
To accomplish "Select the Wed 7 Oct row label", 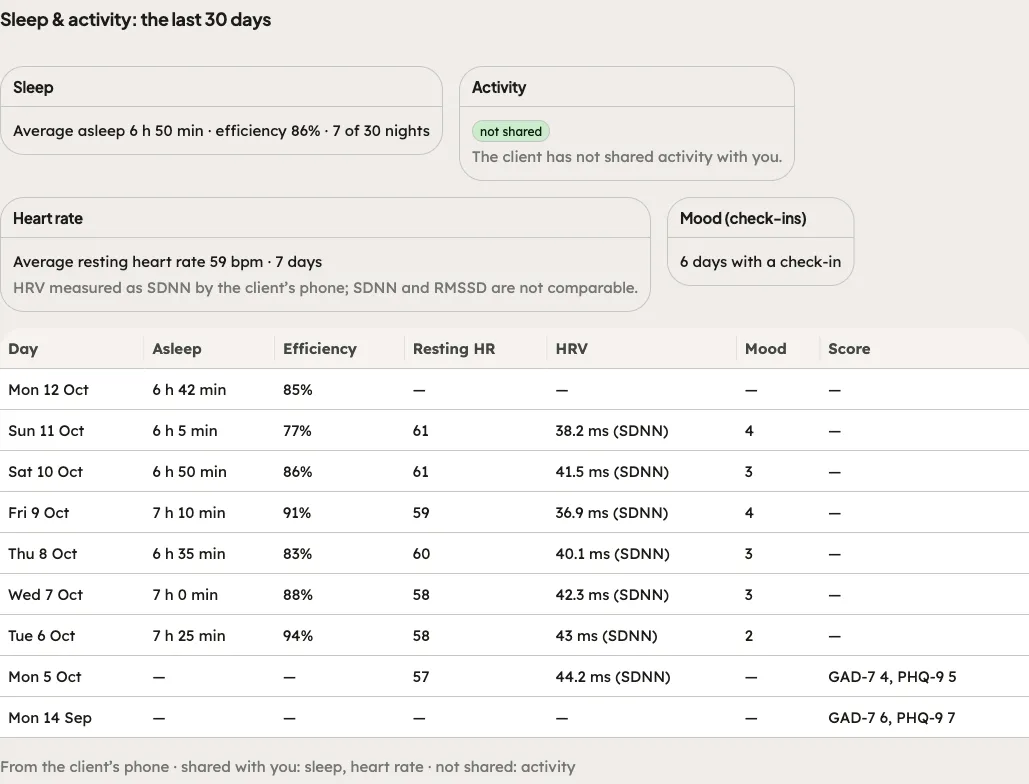I will pyautogui.click(x=45, y=595).
